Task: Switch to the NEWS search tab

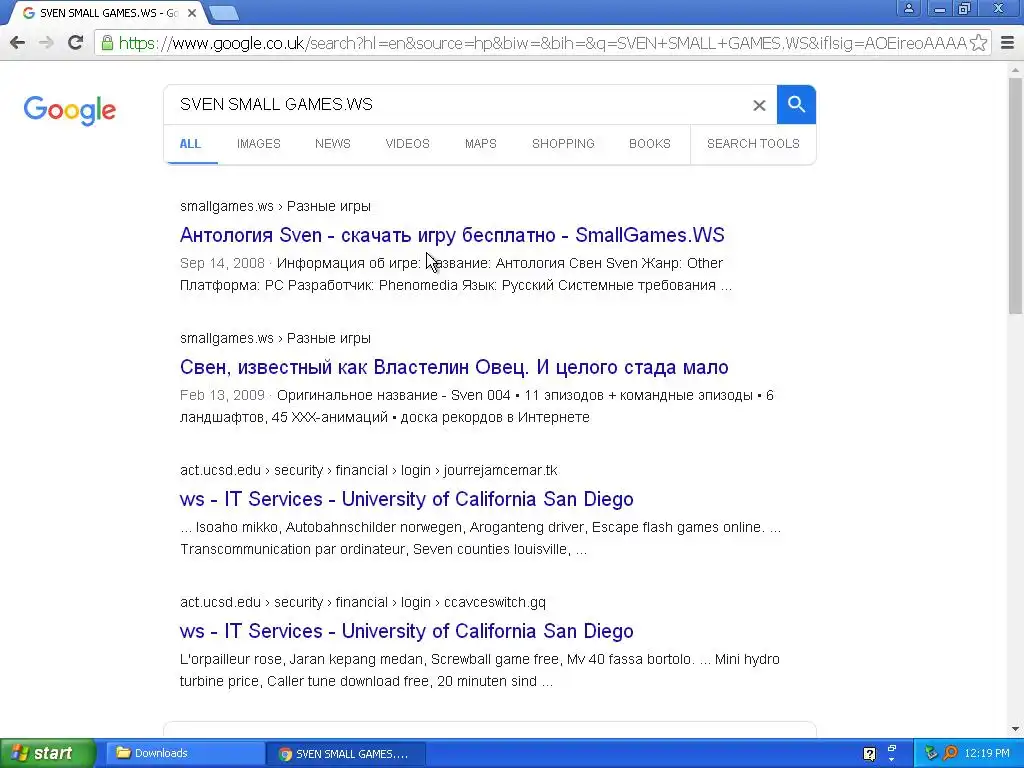Action: pyautogui.click(x=332, y=144)
